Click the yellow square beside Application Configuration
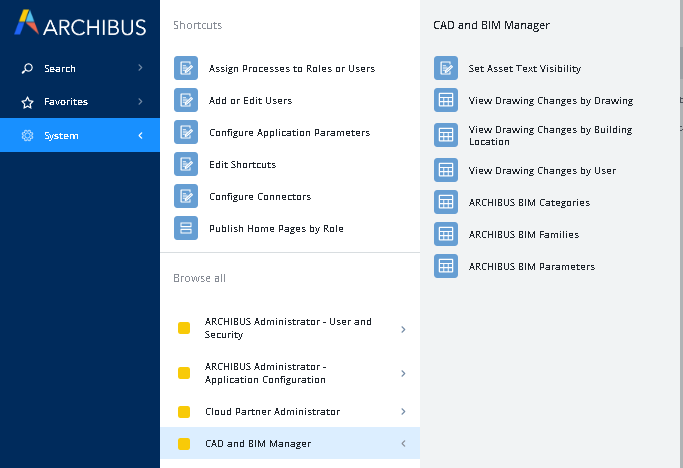This screenshot has height=468, width=683. 184,373
